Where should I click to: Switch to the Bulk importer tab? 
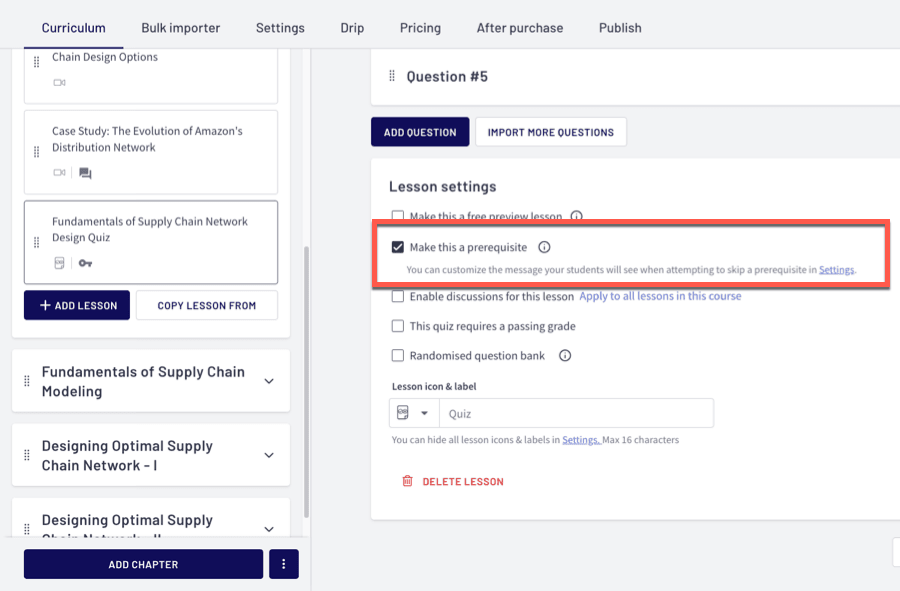coord(180,28)
